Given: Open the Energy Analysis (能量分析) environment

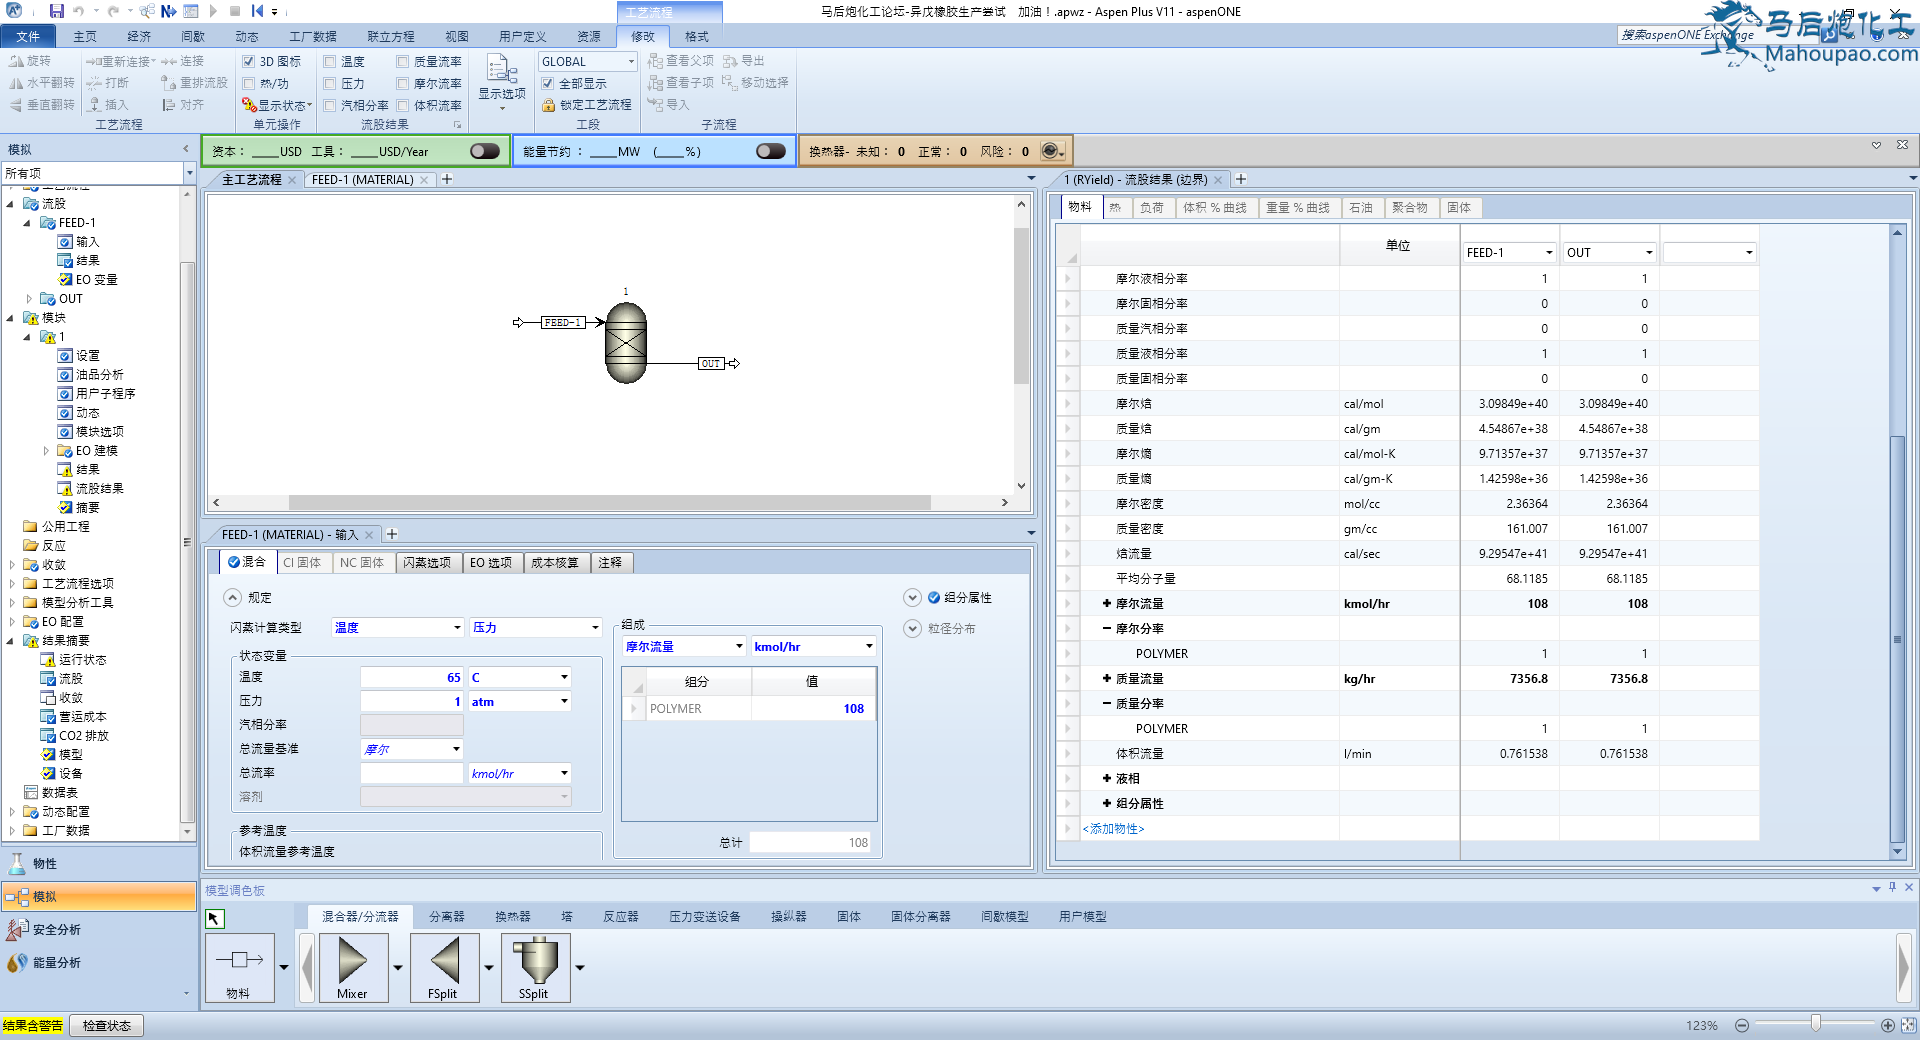Looking at the screenshot, I should click(x=98, y=962).
